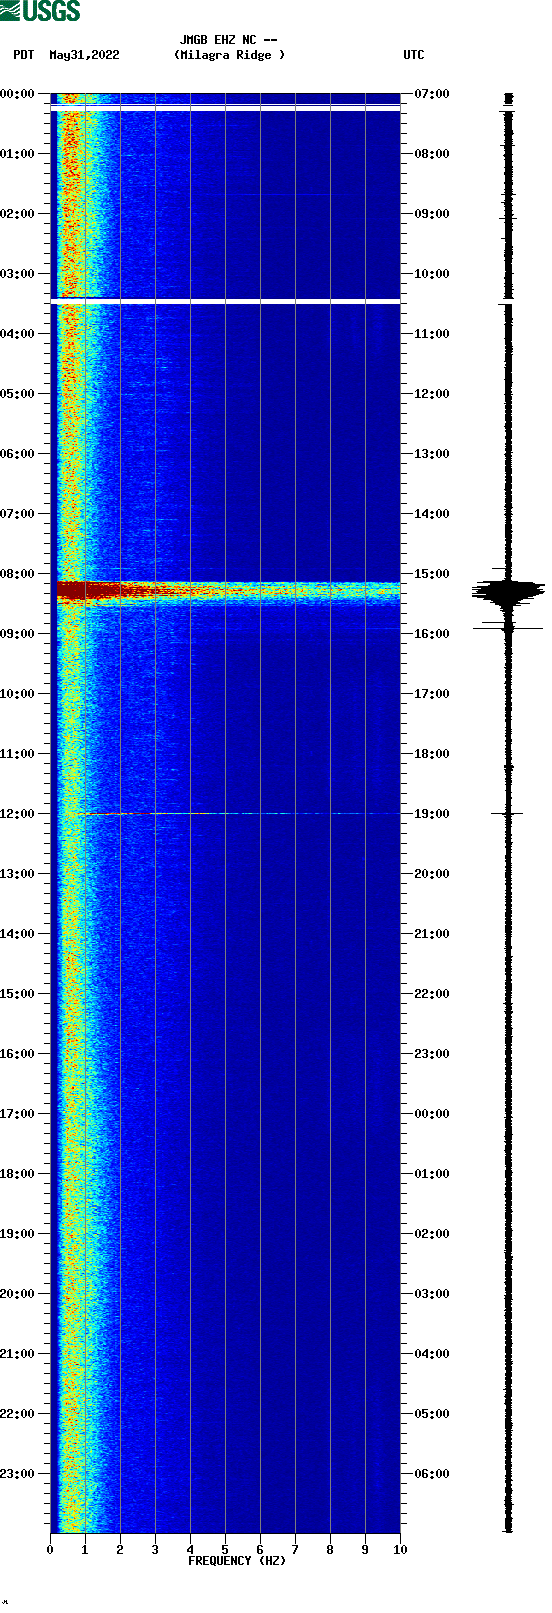Click the 0 Hz frequency tick label
This screenshot has height=1613, width=552.
(50, 1550)
